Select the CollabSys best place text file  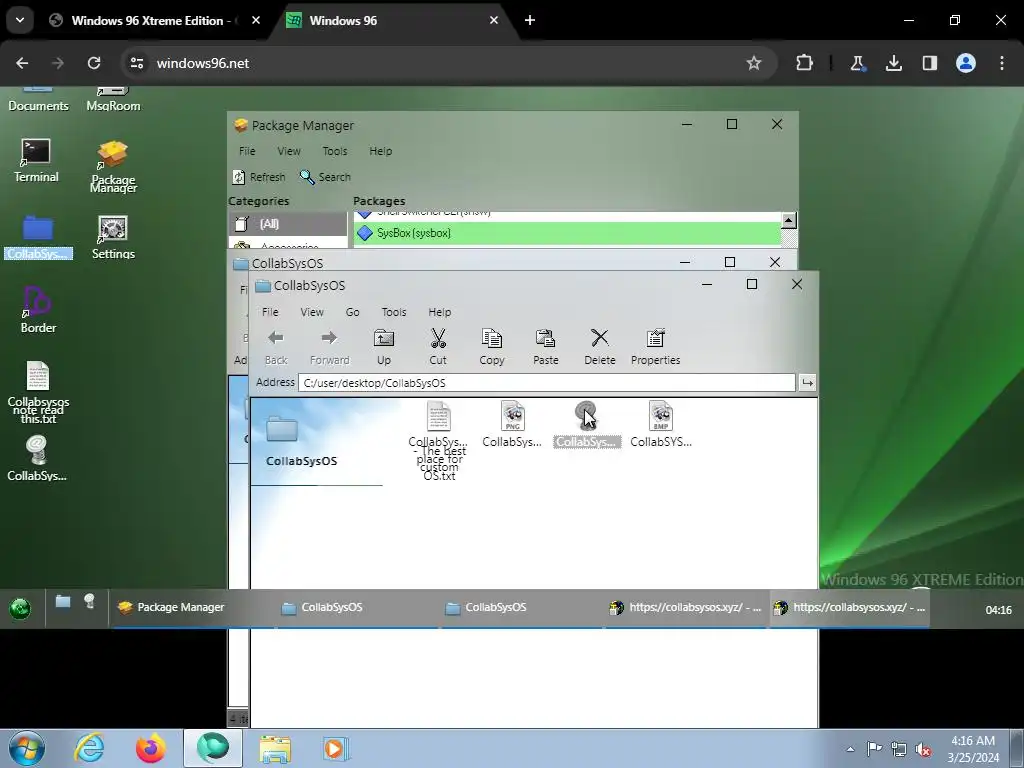(438, 441)
